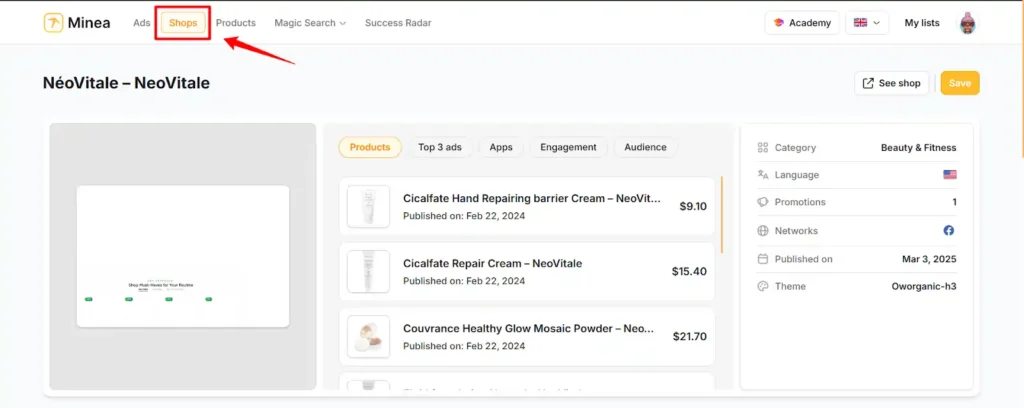The height and width of the screenshot is (408, 1024).
Task: Open Success Radar page
Action: pos(398,23)
